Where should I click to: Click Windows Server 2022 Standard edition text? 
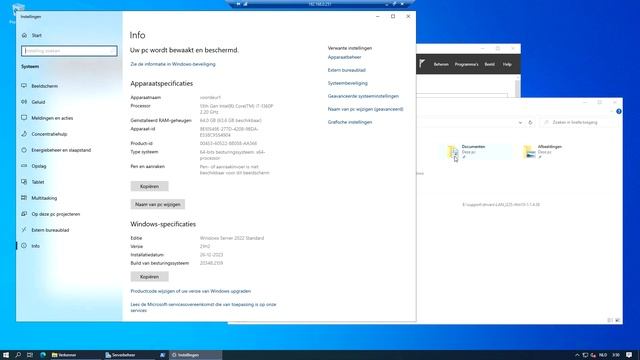[x=232, y=238]
